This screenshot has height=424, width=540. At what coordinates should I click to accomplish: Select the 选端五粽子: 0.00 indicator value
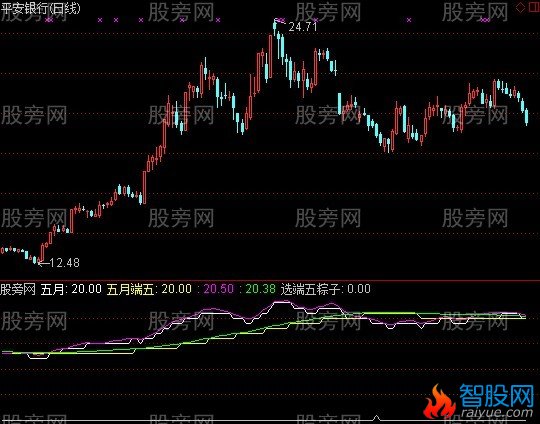(326, 289)
